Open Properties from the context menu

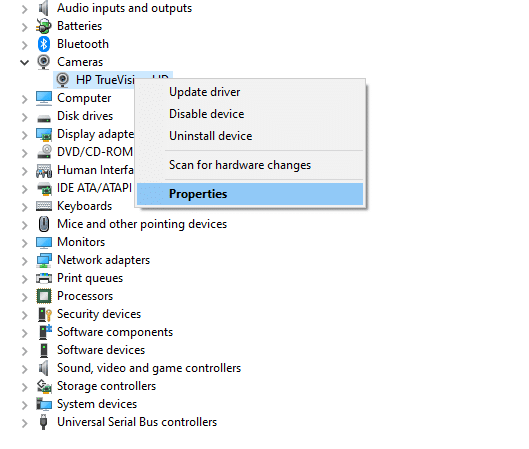(x=250, y=194)
